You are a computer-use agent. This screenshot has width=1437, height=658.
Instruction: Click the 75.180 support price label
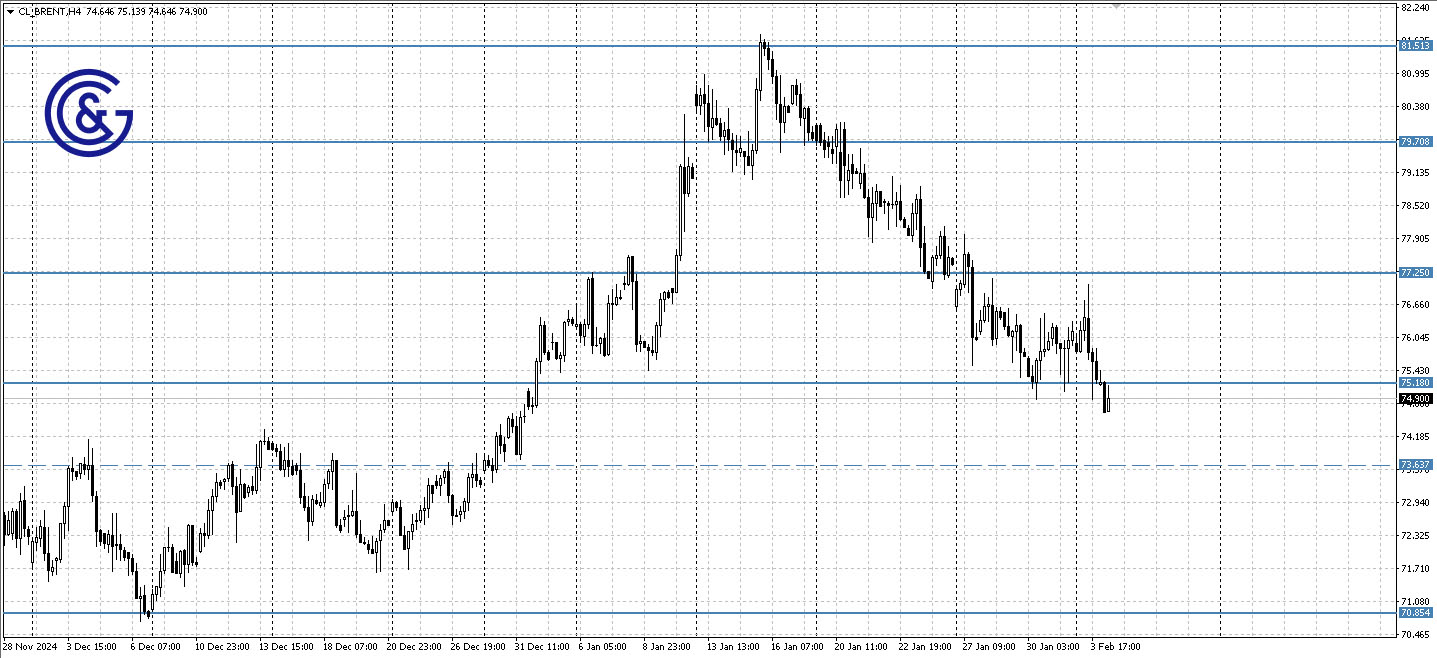(1416, 383)
